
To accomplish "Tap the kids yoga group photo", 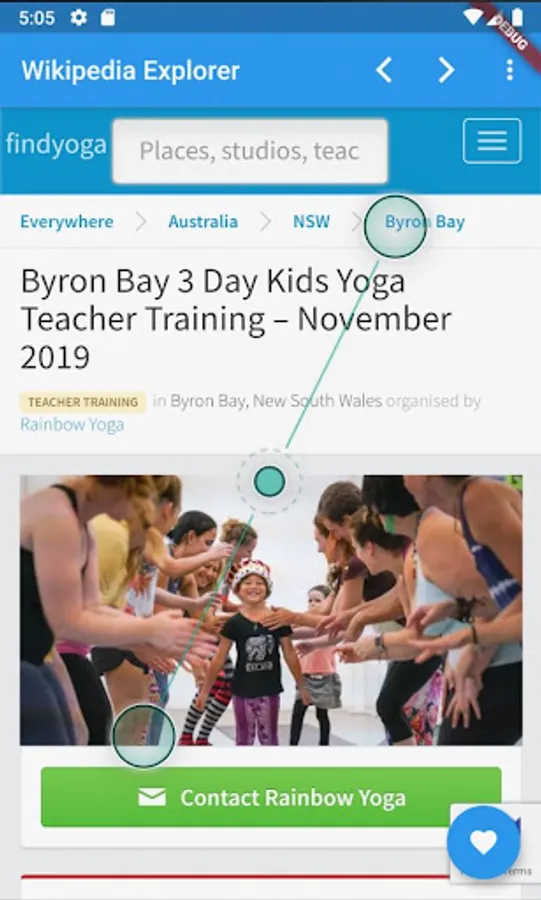I will tap(271, 610).
